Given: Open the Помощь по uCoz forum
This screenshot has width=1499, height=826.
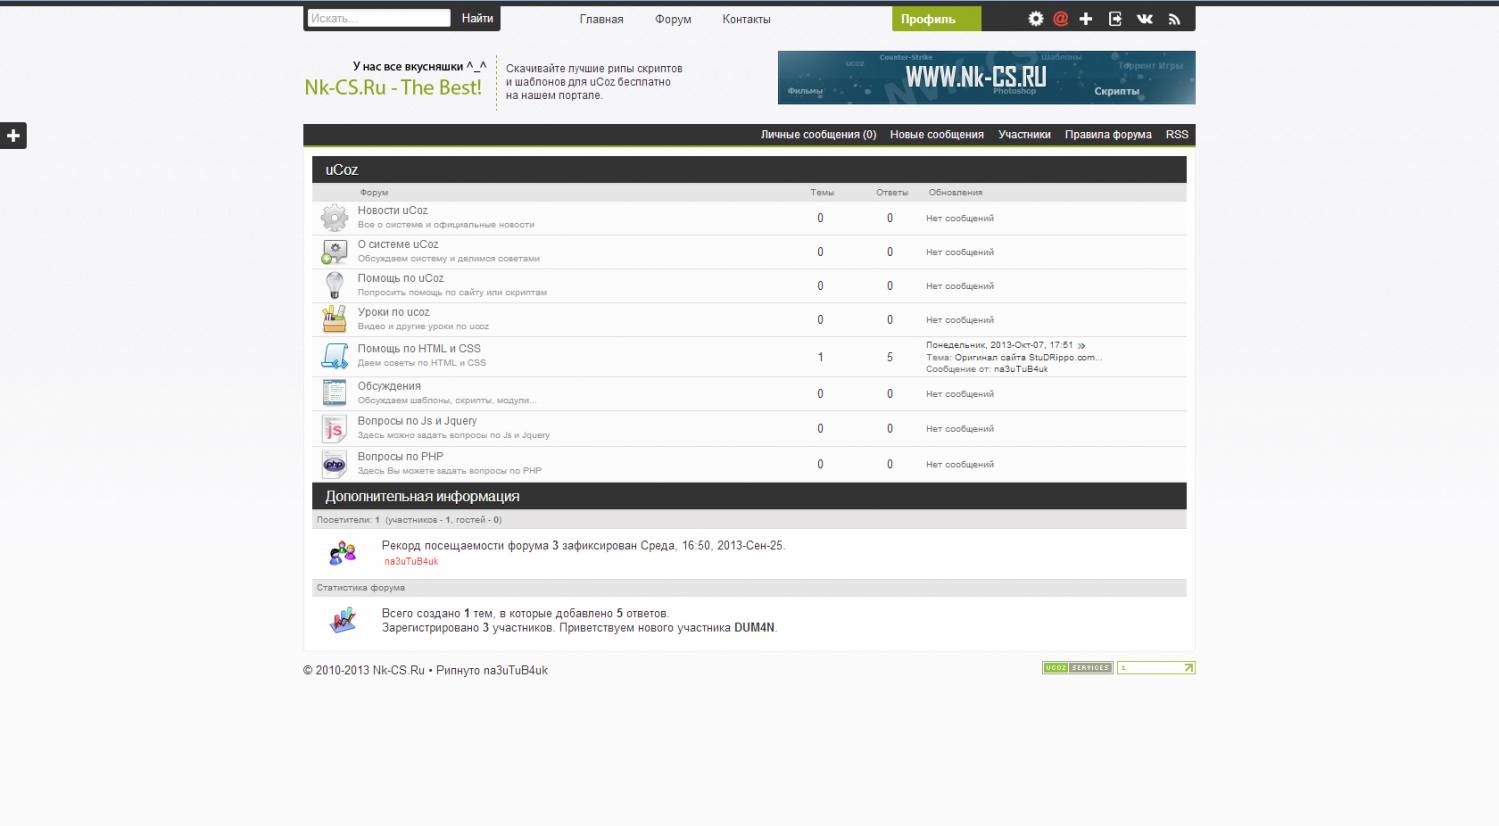Looking at the screenshot, I should 401,279.
